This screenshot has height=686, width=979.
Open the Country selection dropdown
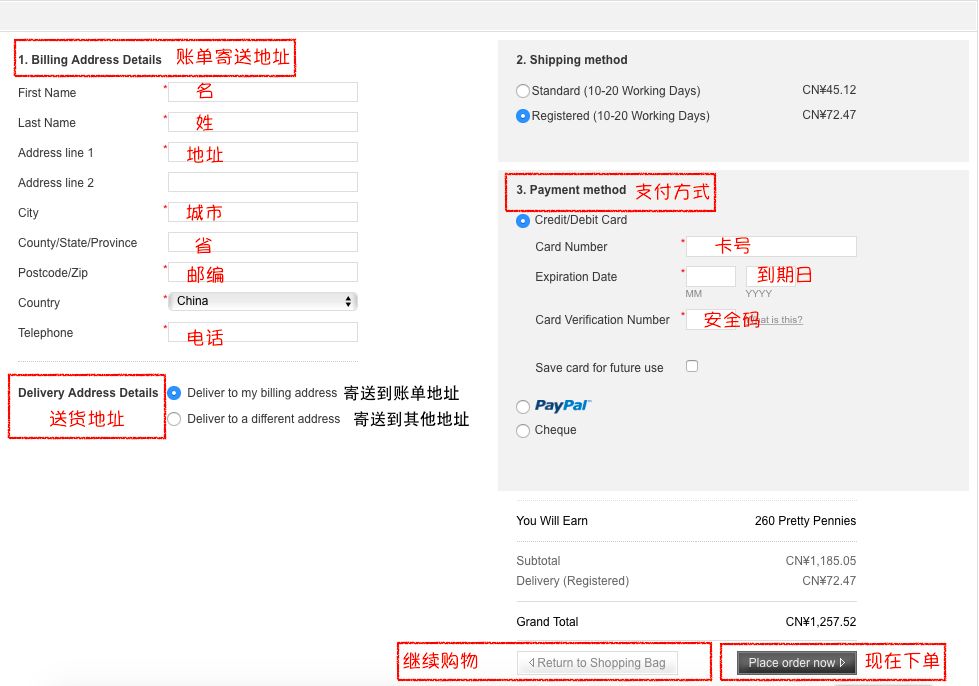click(262, 301)
